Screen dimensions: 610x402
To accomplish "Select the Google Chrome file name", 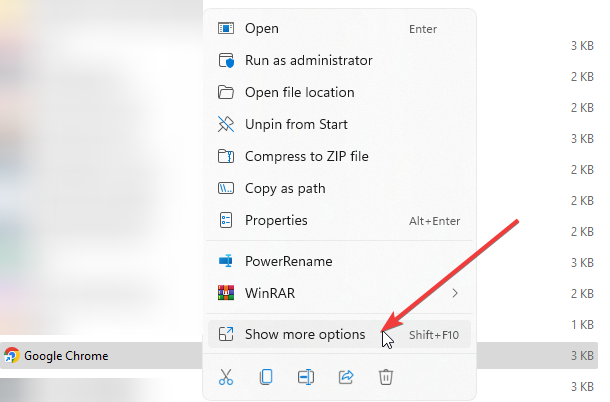I will pos(66,356).
